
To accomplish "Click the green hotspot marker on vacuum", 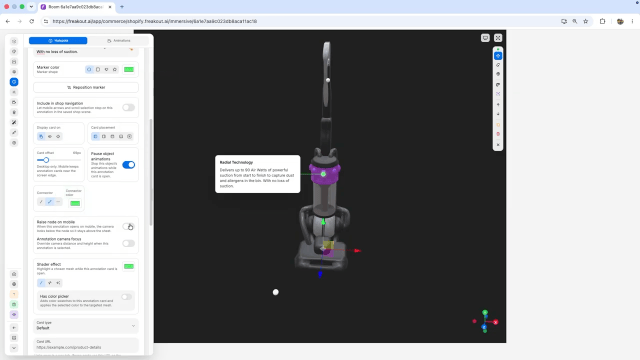I will (323, 174).
